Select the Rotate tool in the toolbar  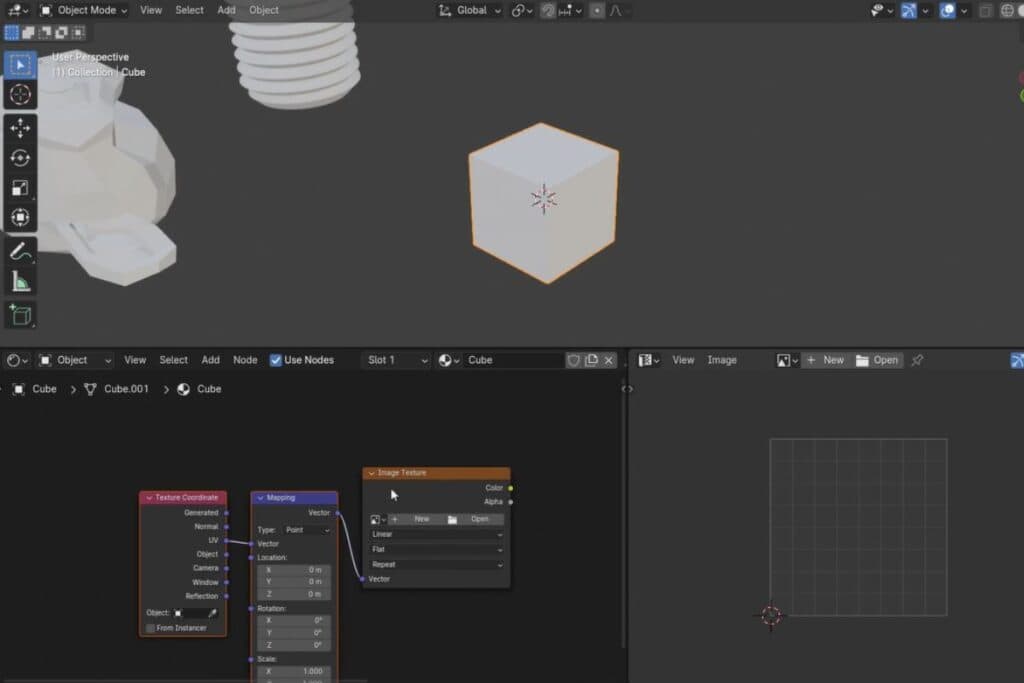20,158
